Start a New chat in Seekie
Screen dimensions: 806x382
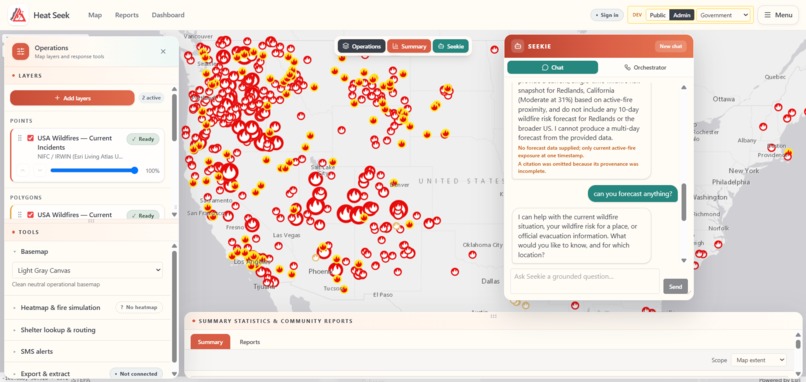point(671,46)
